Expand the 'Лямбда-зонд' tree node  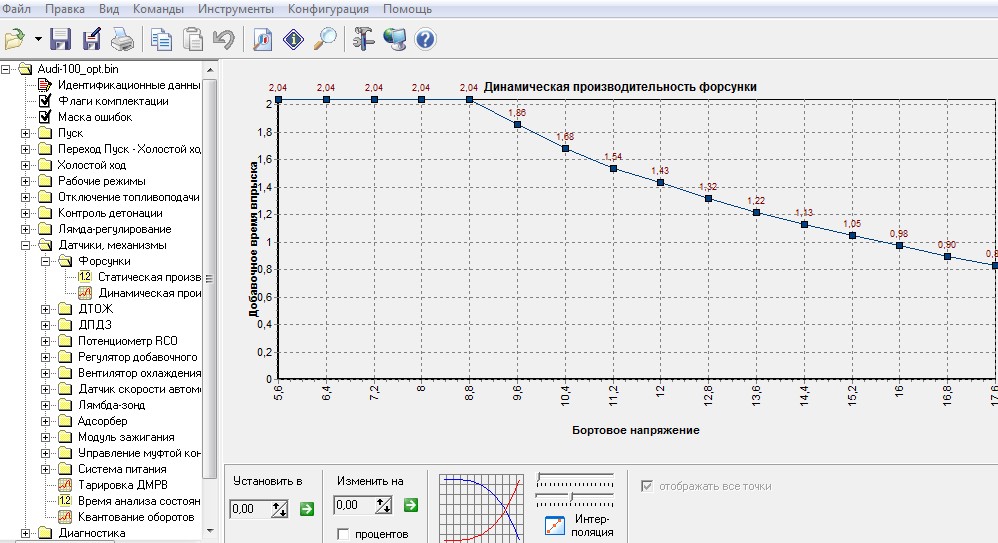click(x=46, y=405)
